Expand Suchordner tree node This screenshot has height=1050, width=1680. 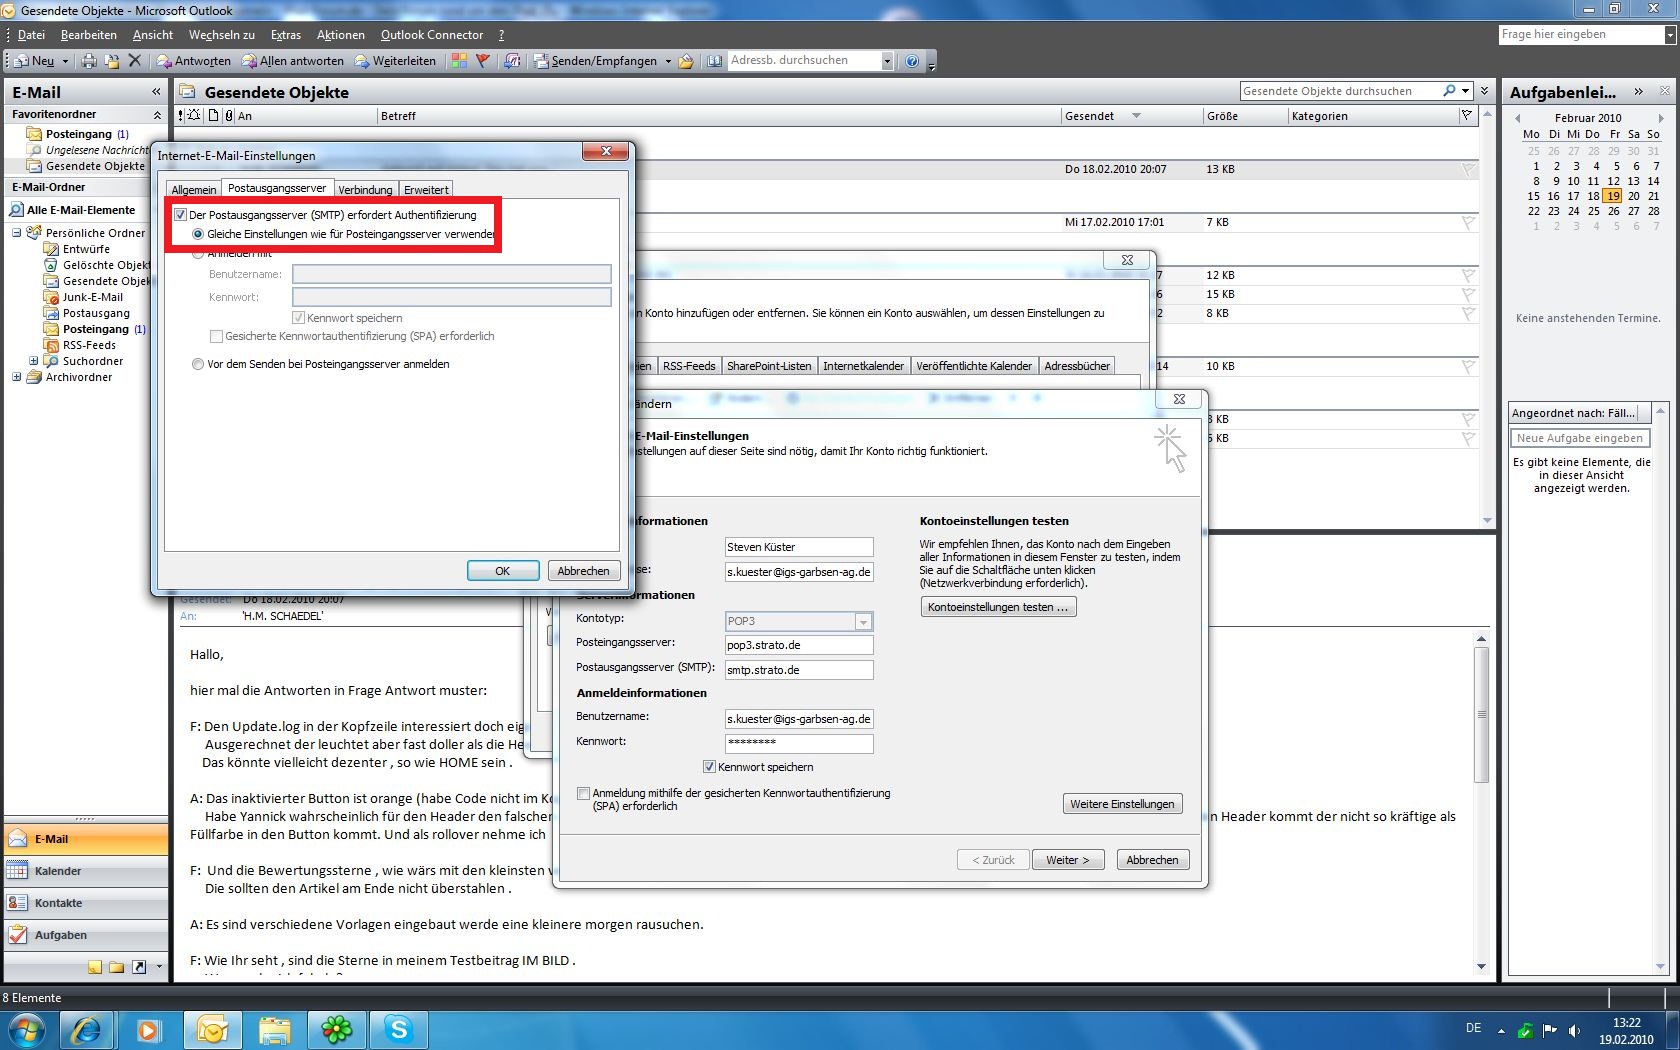click(33, 361)
